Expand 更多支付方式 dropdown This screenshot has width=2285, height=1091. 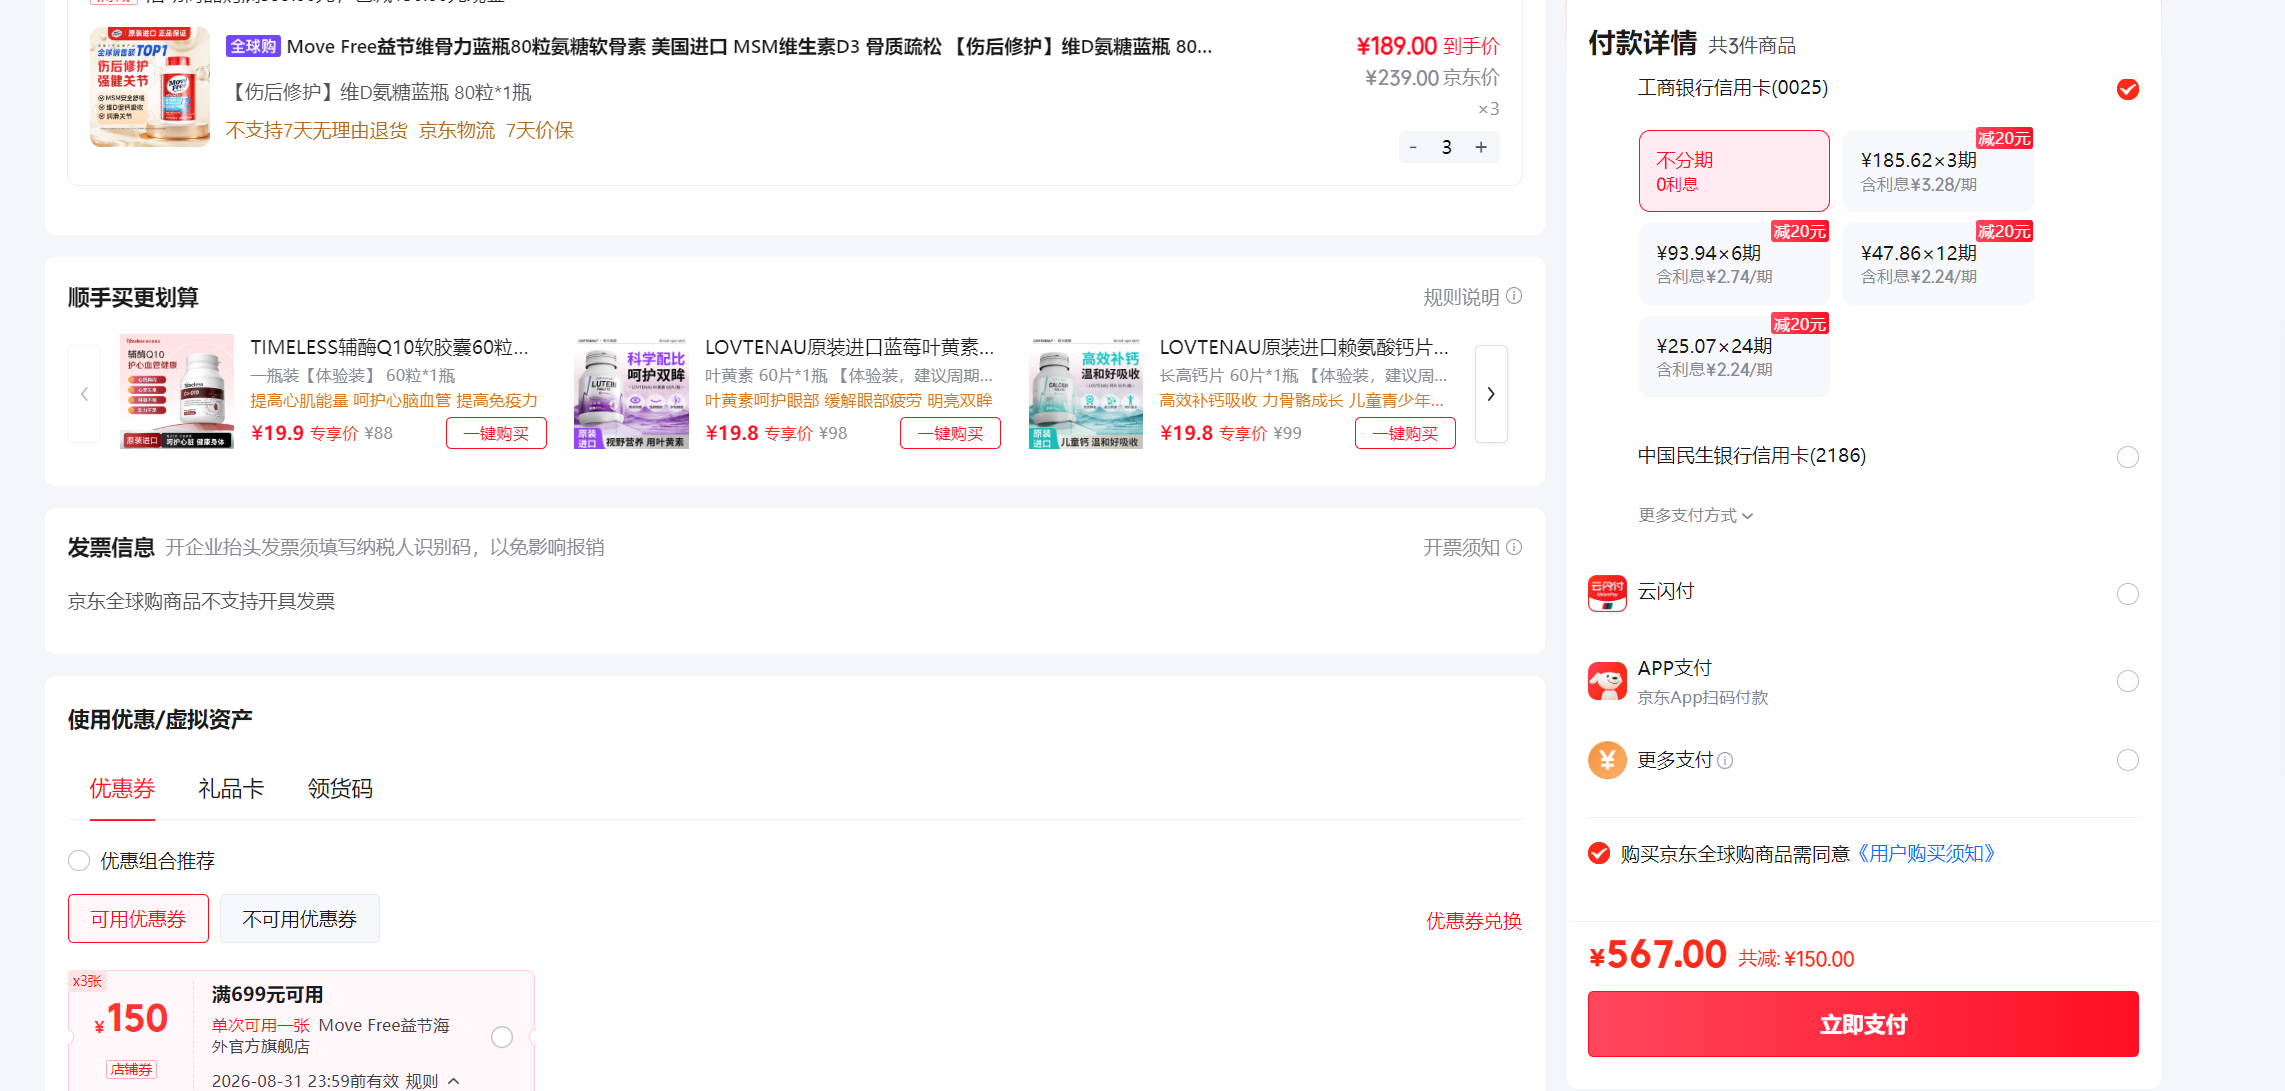[x=1696, y=516]
